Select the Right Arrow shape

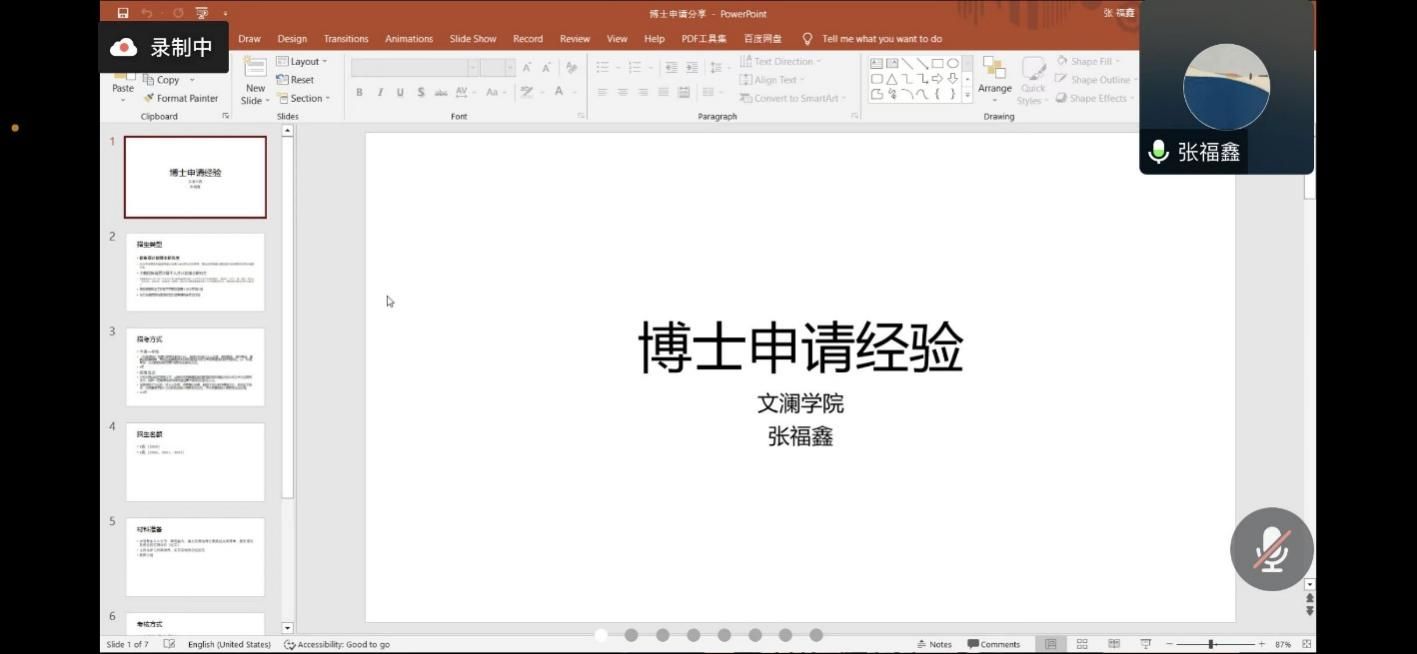(937, 79)
